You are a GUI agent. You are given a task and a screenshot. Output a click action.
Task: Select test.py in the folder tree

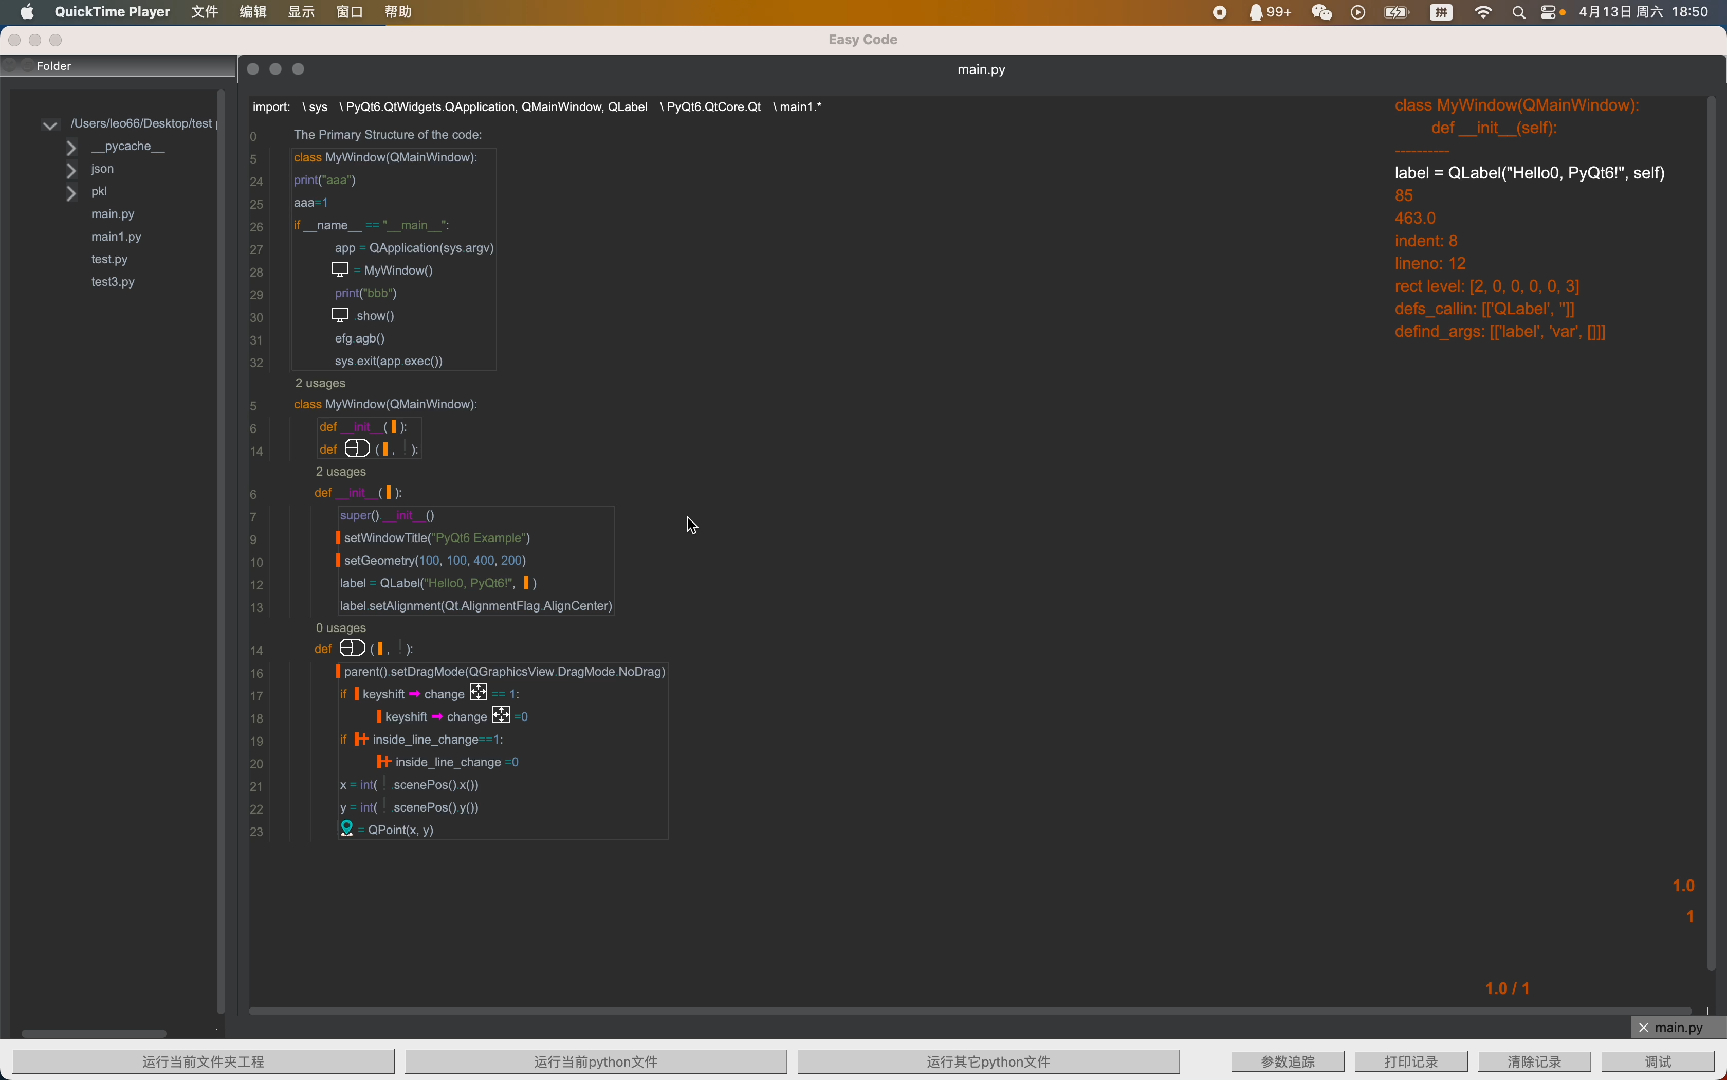(109, 259)
